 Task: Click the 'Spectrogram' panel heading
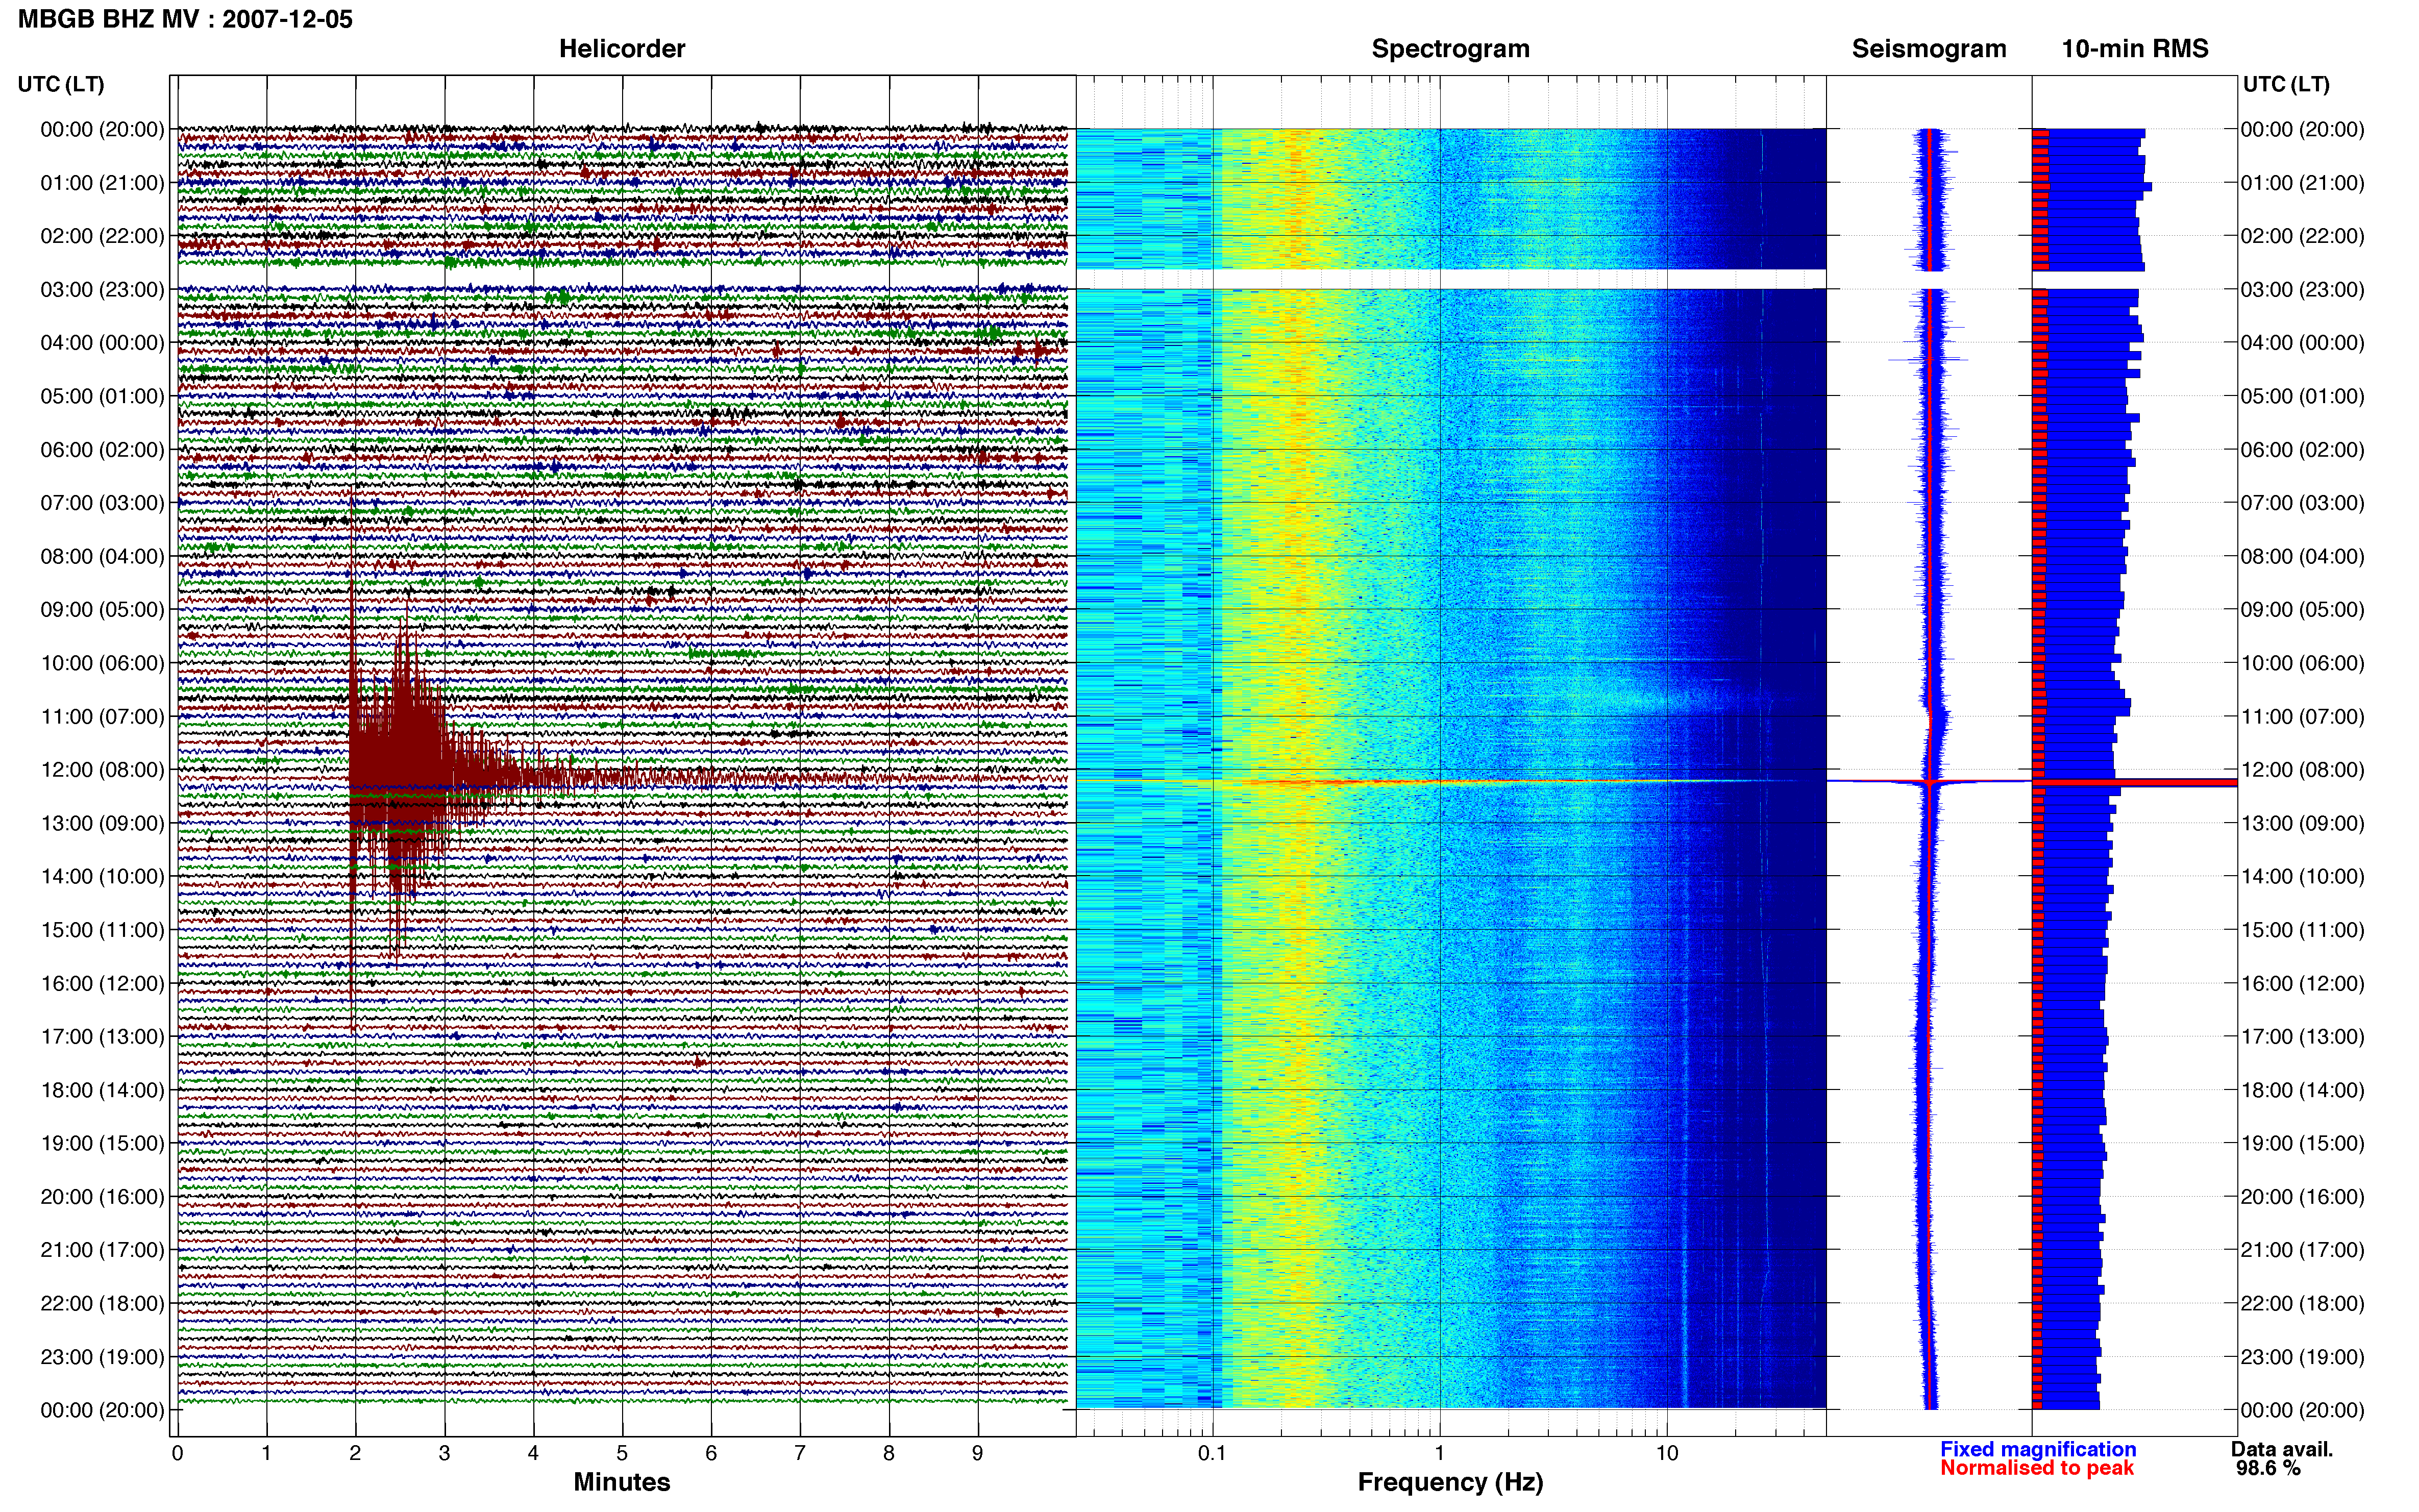[1450, 49]
